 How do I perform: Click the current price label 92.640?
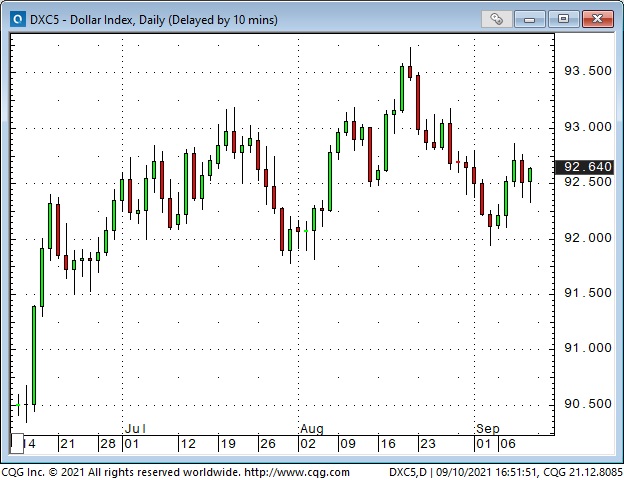585,167
